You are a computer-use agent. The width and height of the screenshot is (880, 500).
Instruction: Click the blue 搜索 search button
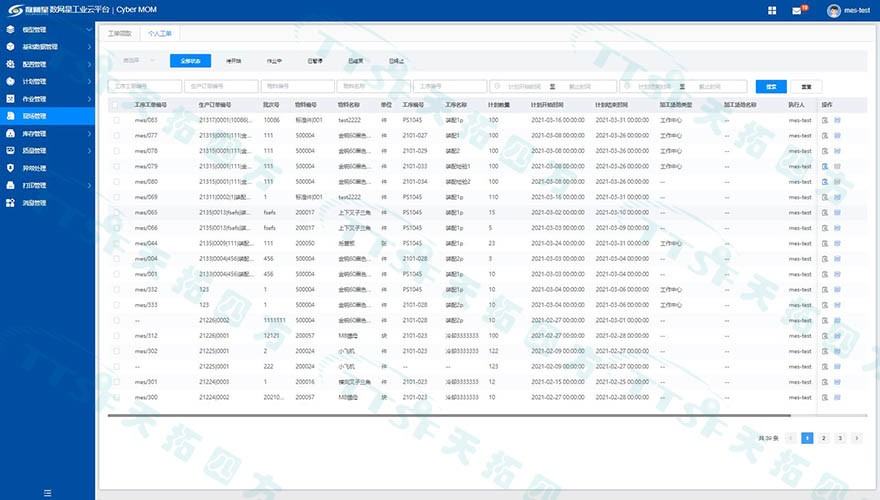click(771, 86)
